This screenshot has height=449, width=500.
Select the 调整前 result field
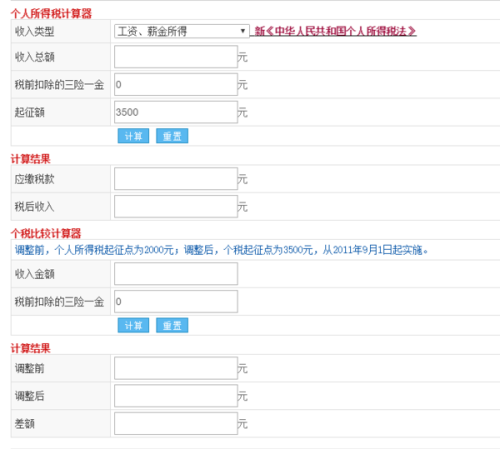click(176, 368)
